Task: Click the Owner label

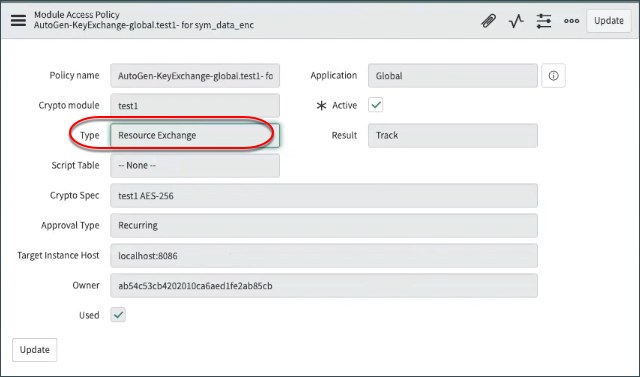Action: click(86, 285)
